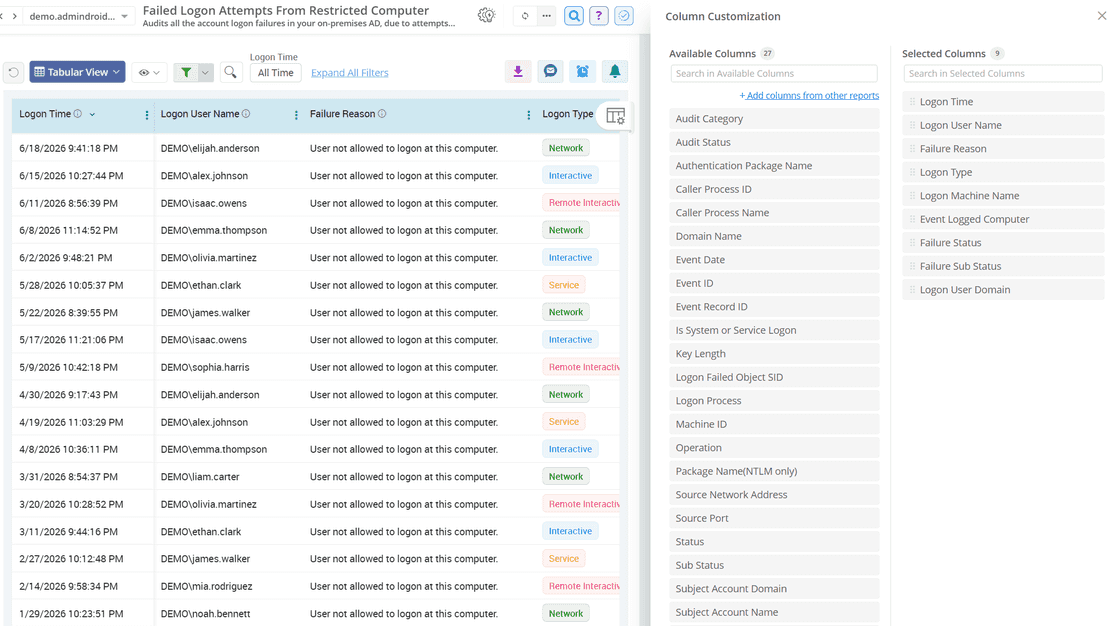Click the reset arrow icon beside Tabular View
Screen dimensions: 1112x626
pos(13,72)
